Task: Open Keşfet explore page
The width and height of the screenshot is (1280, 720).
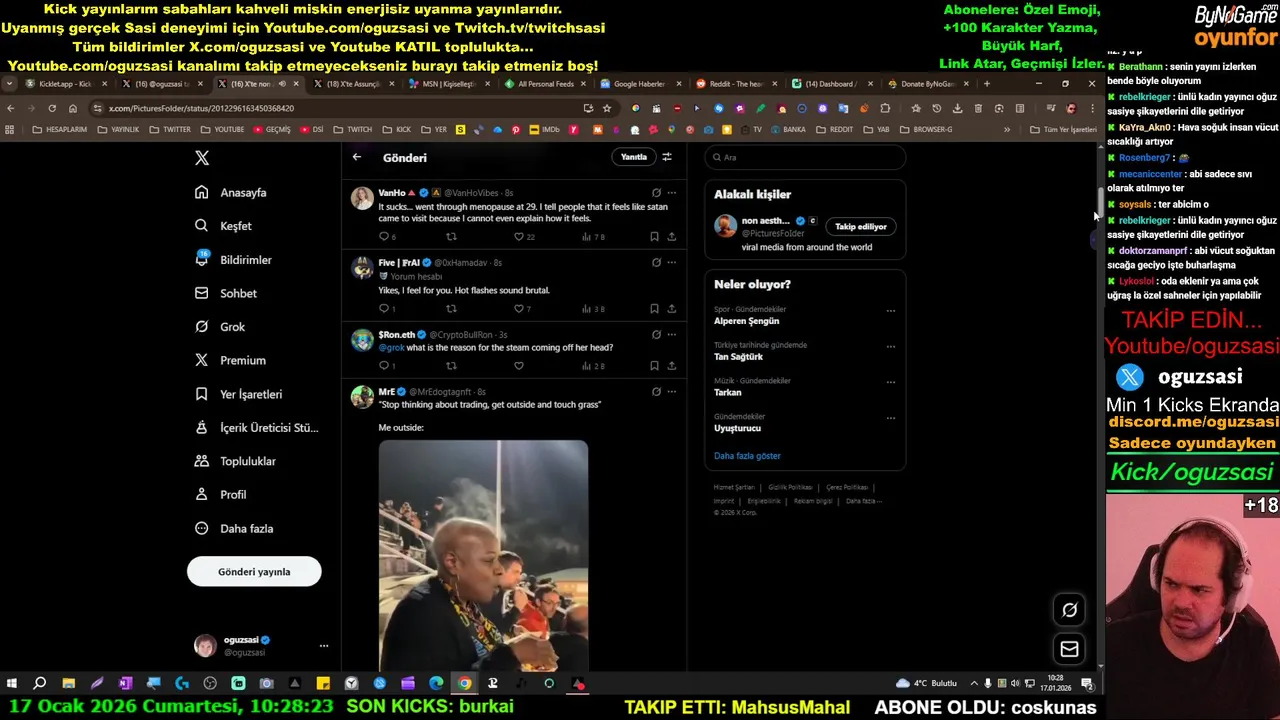Action: [x=223, y=226]
